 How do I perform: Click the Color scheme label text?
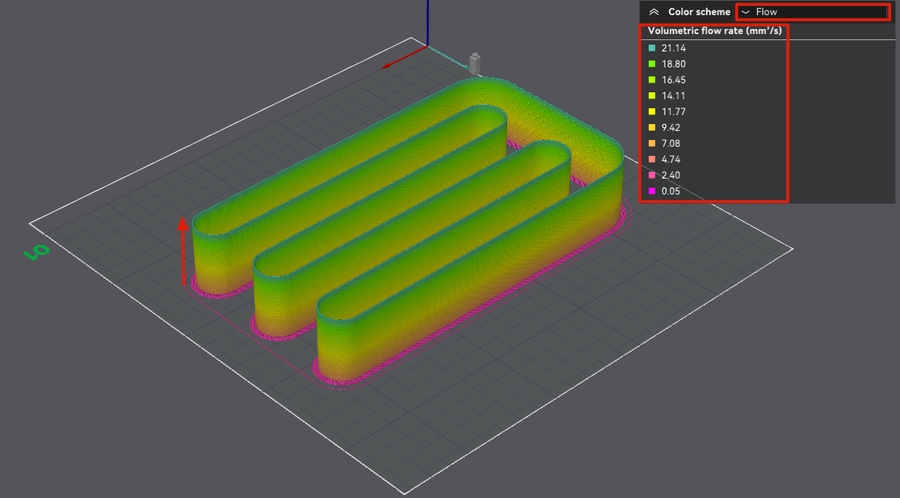click(x=698, y=12)
